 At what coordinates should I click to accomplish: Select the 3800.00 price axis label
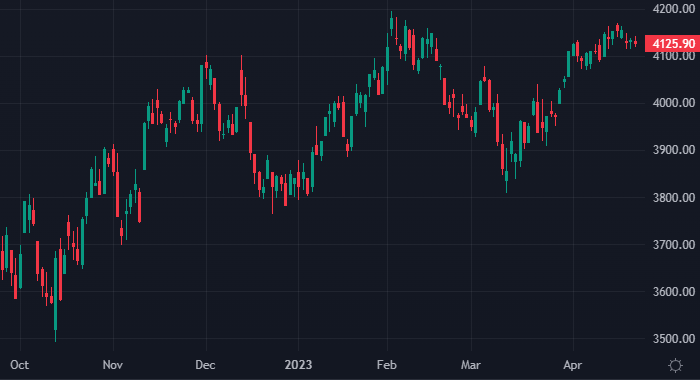pos(673,197)
